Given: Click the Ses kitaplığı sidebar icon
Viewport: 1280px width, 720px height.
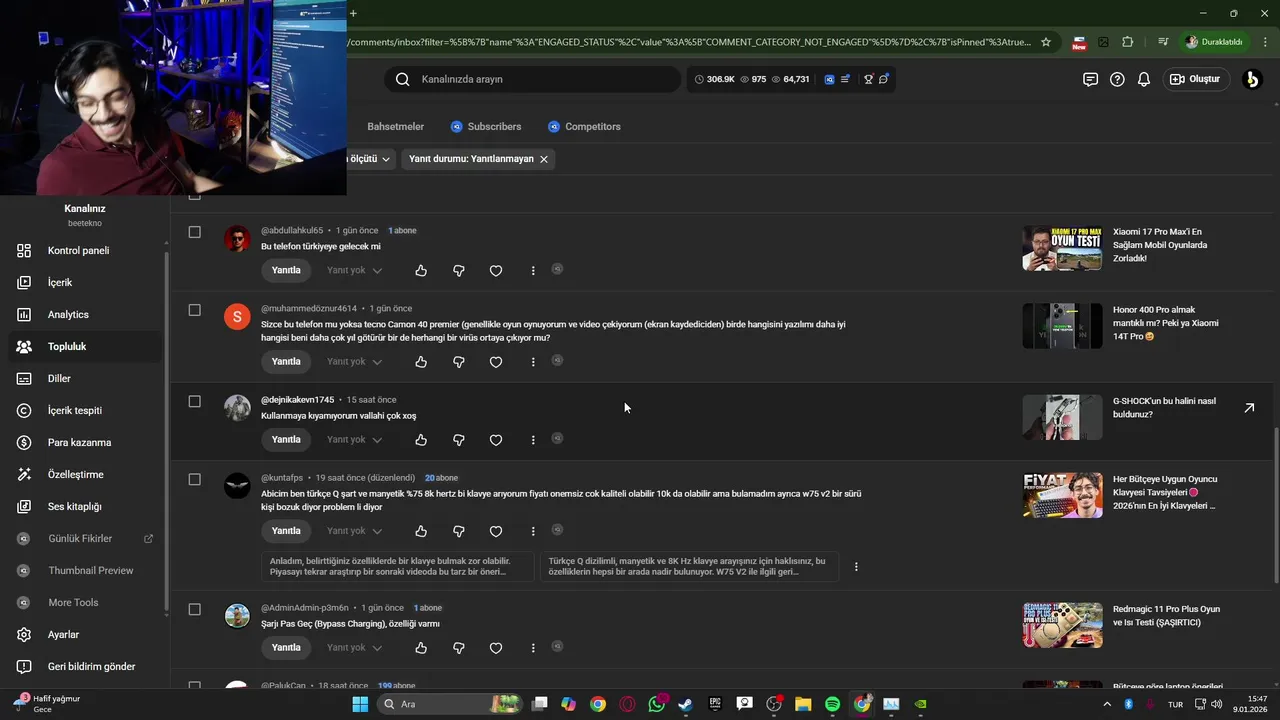Looking at the screenshot, I should coord(24,507).
